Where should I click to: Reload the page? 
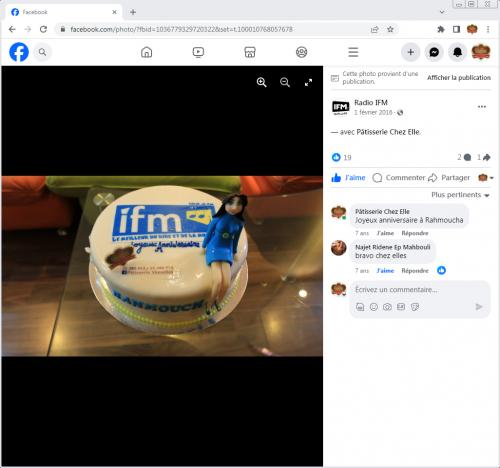click(43, 29)
